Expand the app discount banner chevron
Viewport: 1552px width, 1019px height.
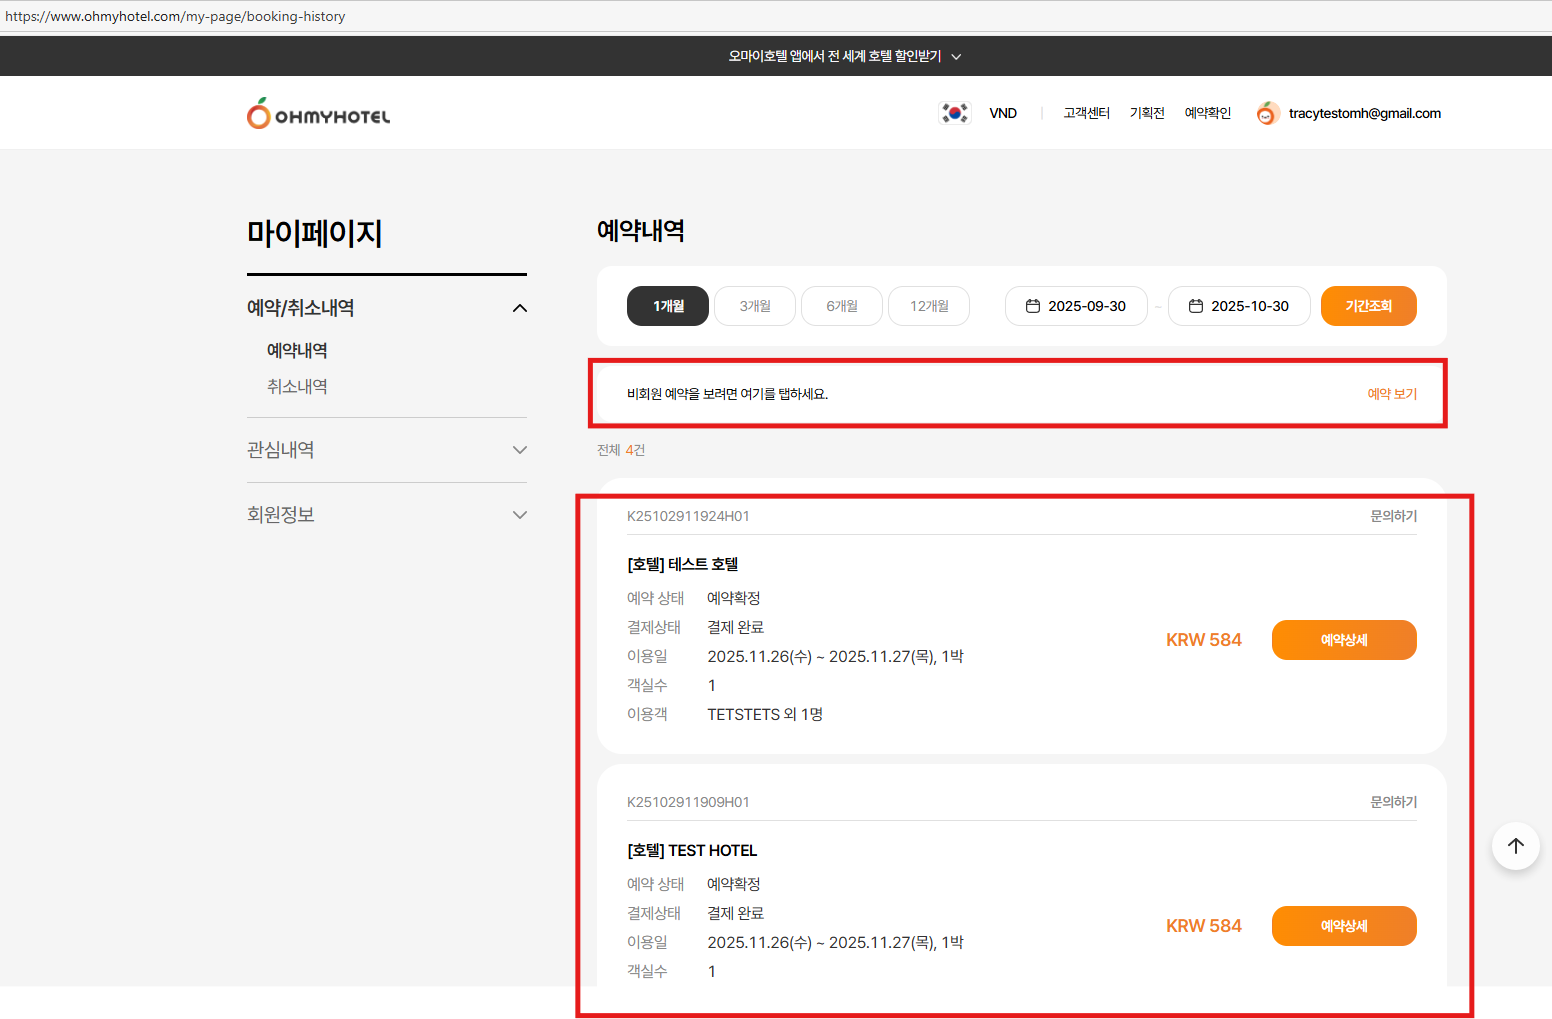pyautogui.click(x=956, y=57)
